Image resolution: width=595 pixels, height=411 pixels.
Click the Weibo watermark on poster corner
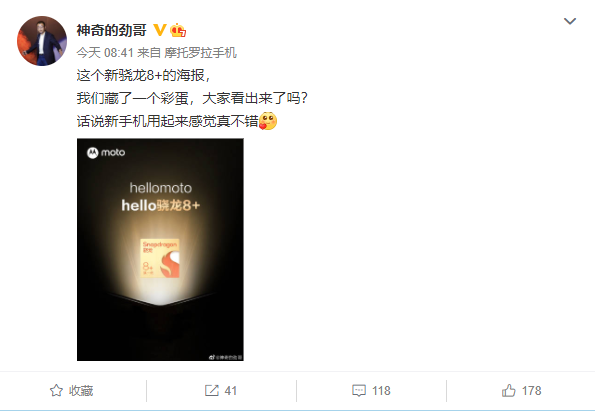click(225, 357)
